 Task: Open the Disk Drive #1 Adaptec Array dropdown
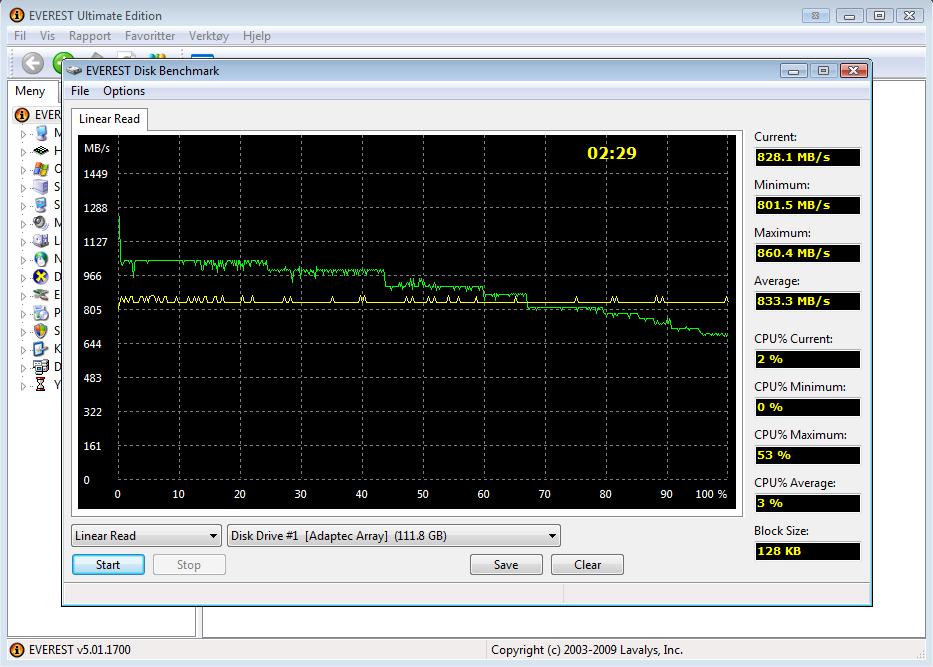pos(393,536)
